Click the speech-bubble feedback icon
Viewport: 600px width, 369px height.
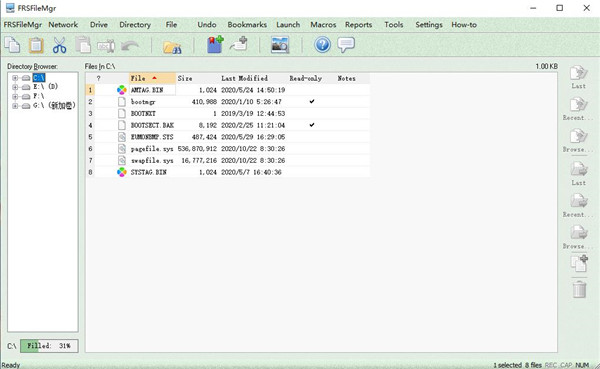pos(346,45)
